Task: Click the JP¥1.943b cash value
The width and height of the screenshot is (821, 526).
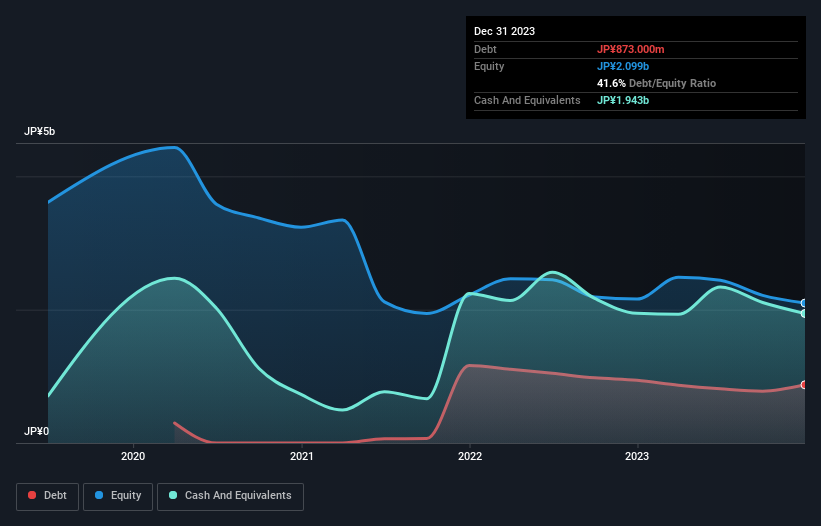Action: click(623, 100)
